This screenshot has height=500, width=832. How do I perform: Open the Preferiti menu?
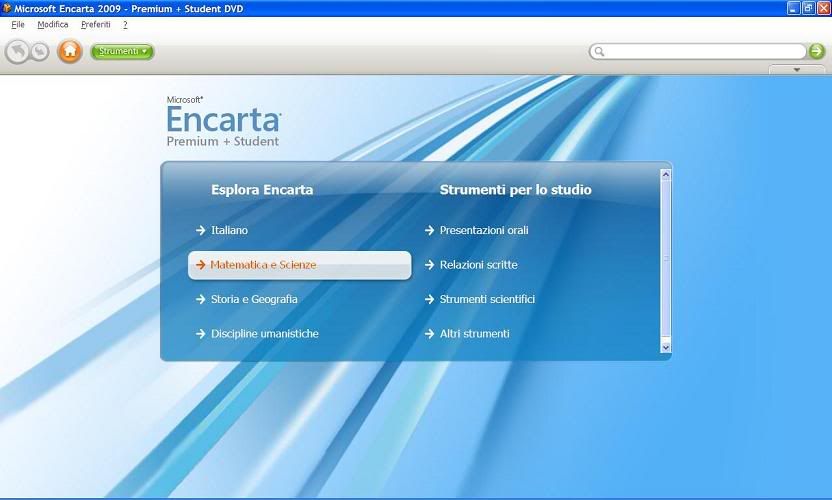[96, 24]
